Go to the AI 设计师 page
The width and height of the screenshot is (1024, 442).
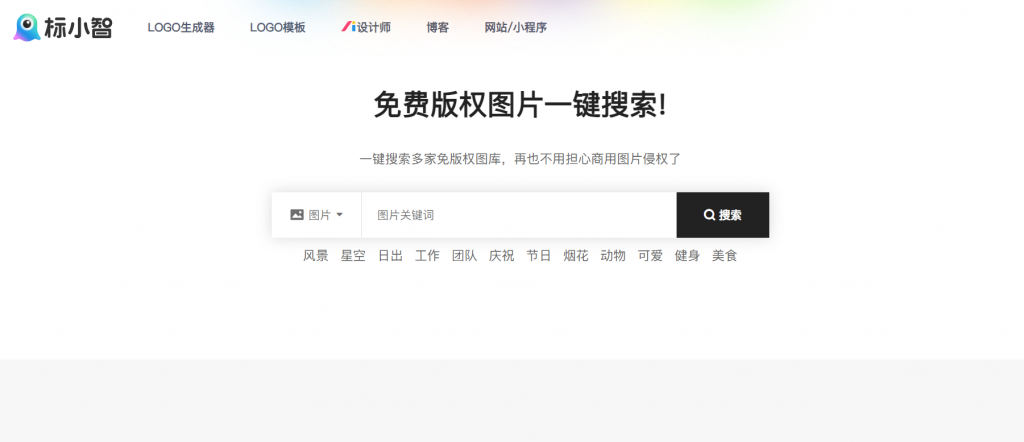(x=366, y=27)
